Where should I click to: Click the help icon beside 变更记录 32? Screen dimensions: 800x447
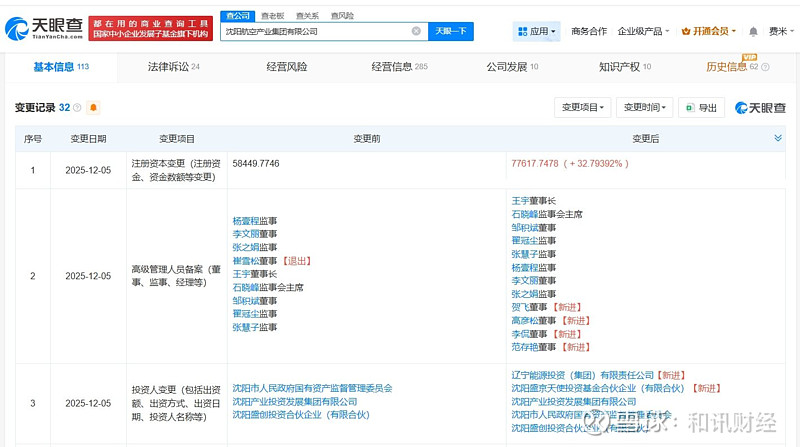(x=77, y=108)
